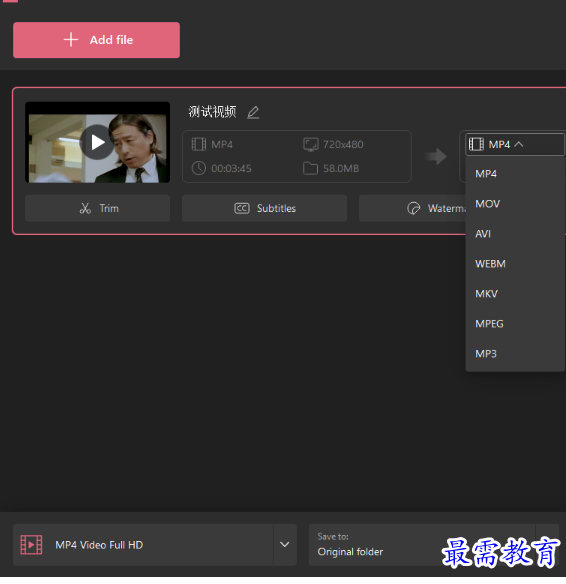Choose MP3 from the format list
566x584 pixels.
click(x=515, y=354)
